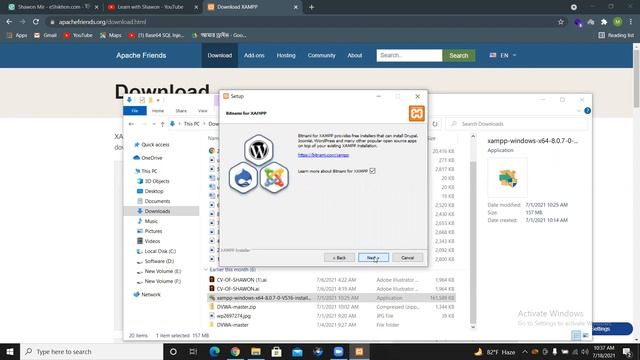Open Microsoft Edge from taskbar
The image size is (640, 360).
click(x=214, y=351)
